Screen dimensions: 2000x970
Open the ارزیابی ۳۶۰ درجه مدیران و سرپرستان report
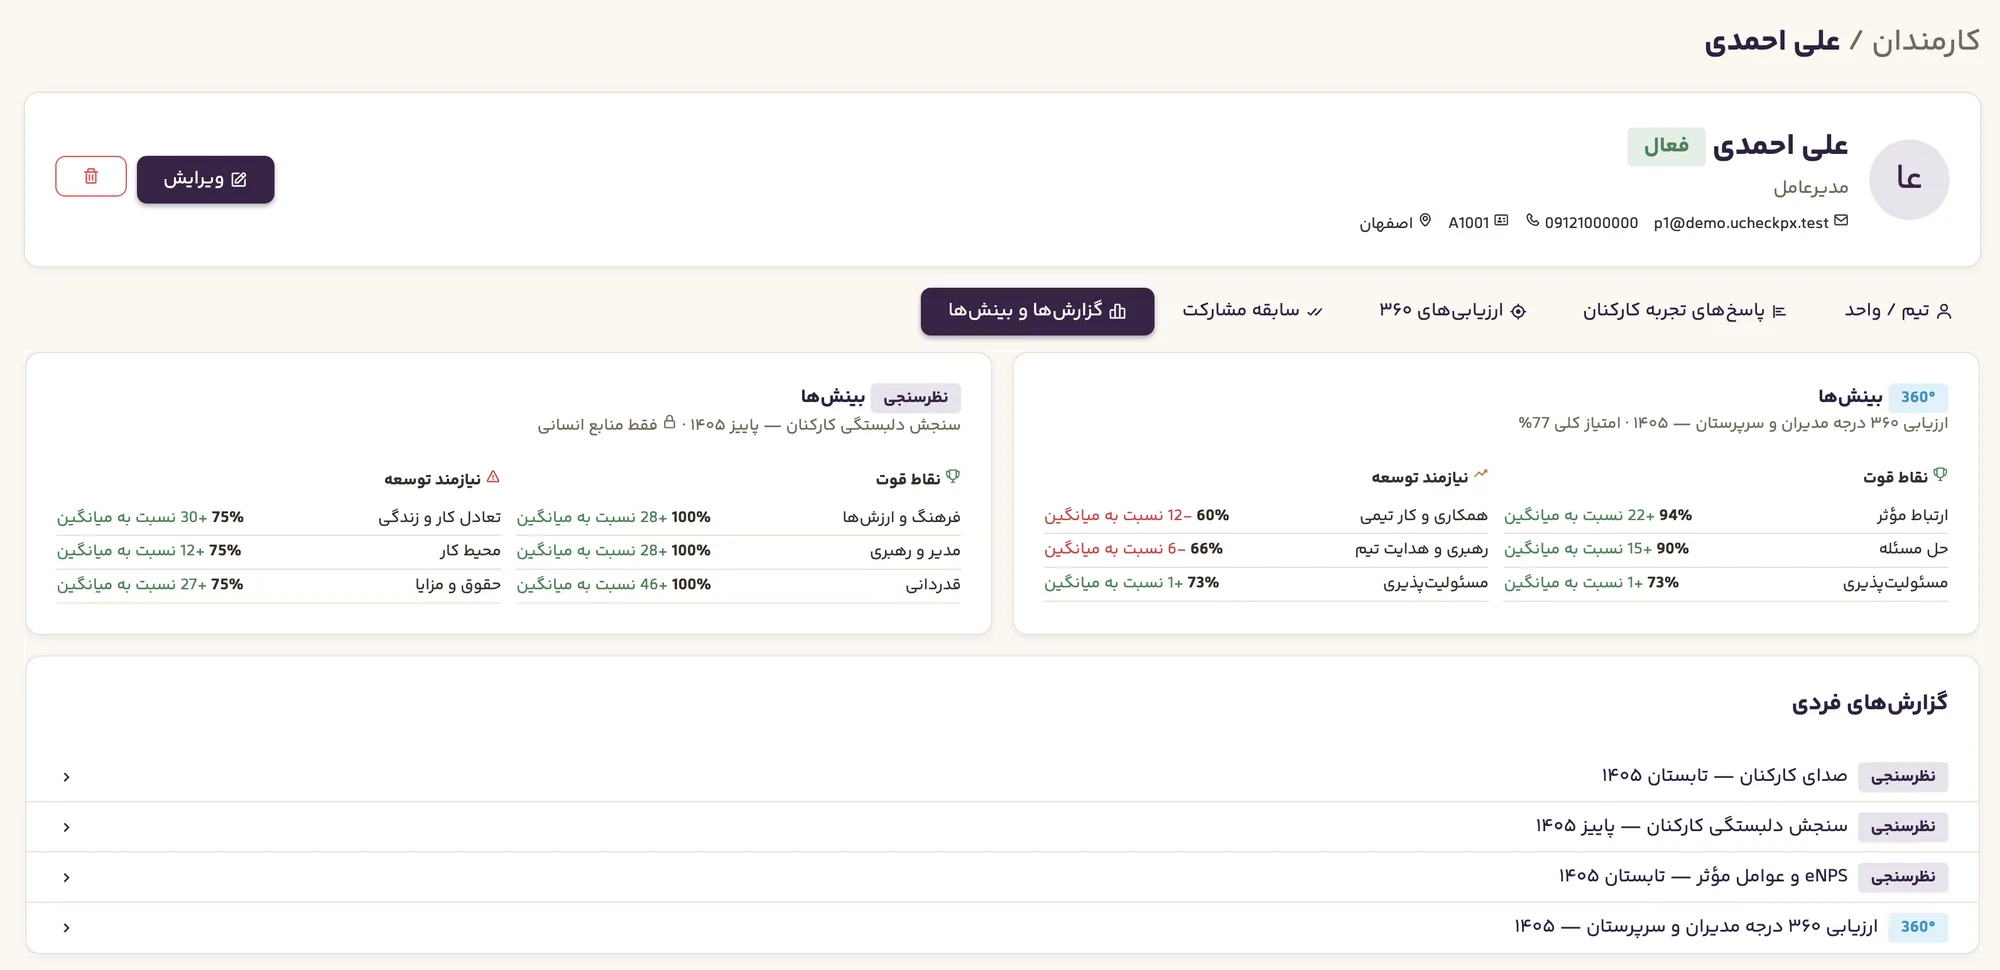(x=1003, y=927)
